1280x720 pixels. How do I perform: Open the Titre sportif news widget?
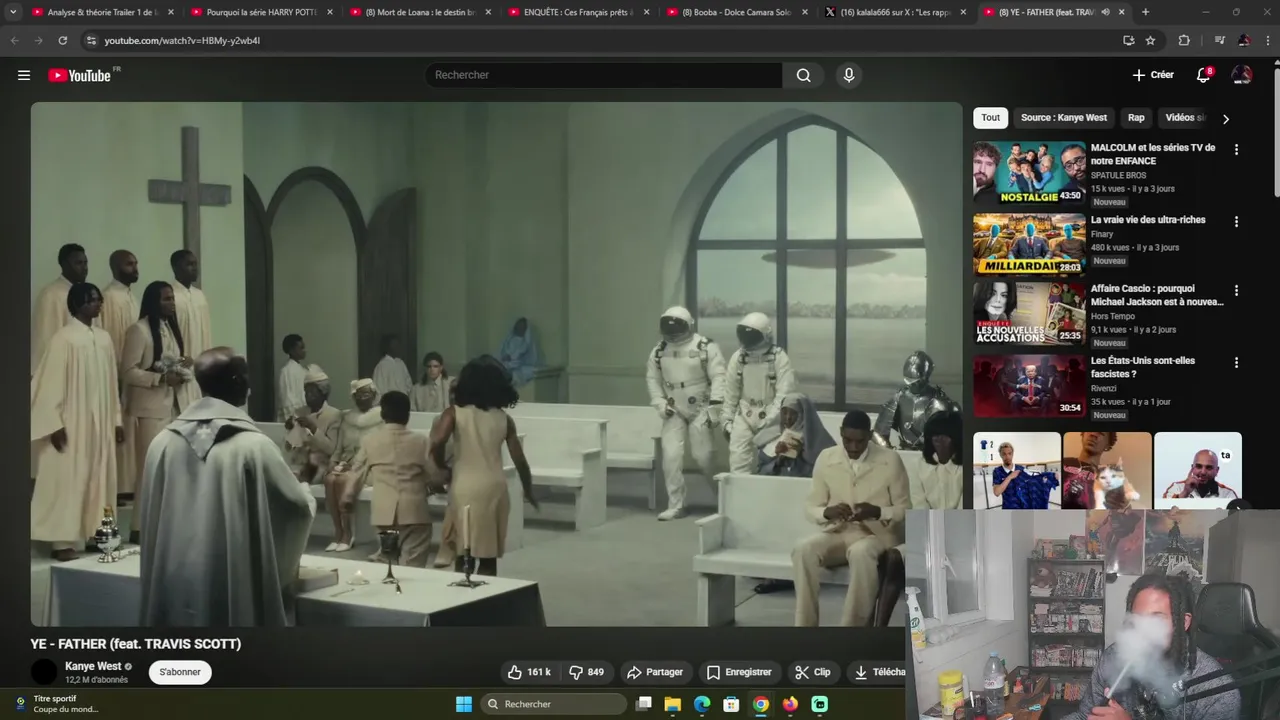click(x=57, y=704)
